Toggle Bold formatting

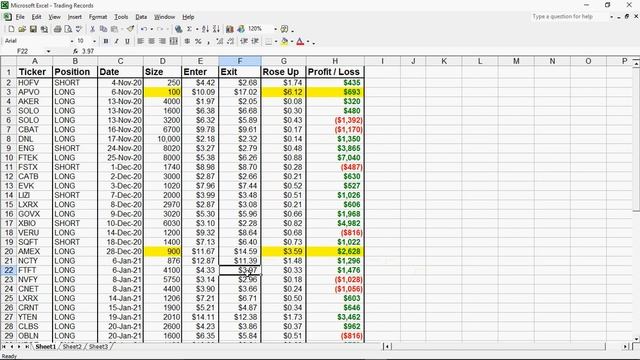tap(106, 41)
